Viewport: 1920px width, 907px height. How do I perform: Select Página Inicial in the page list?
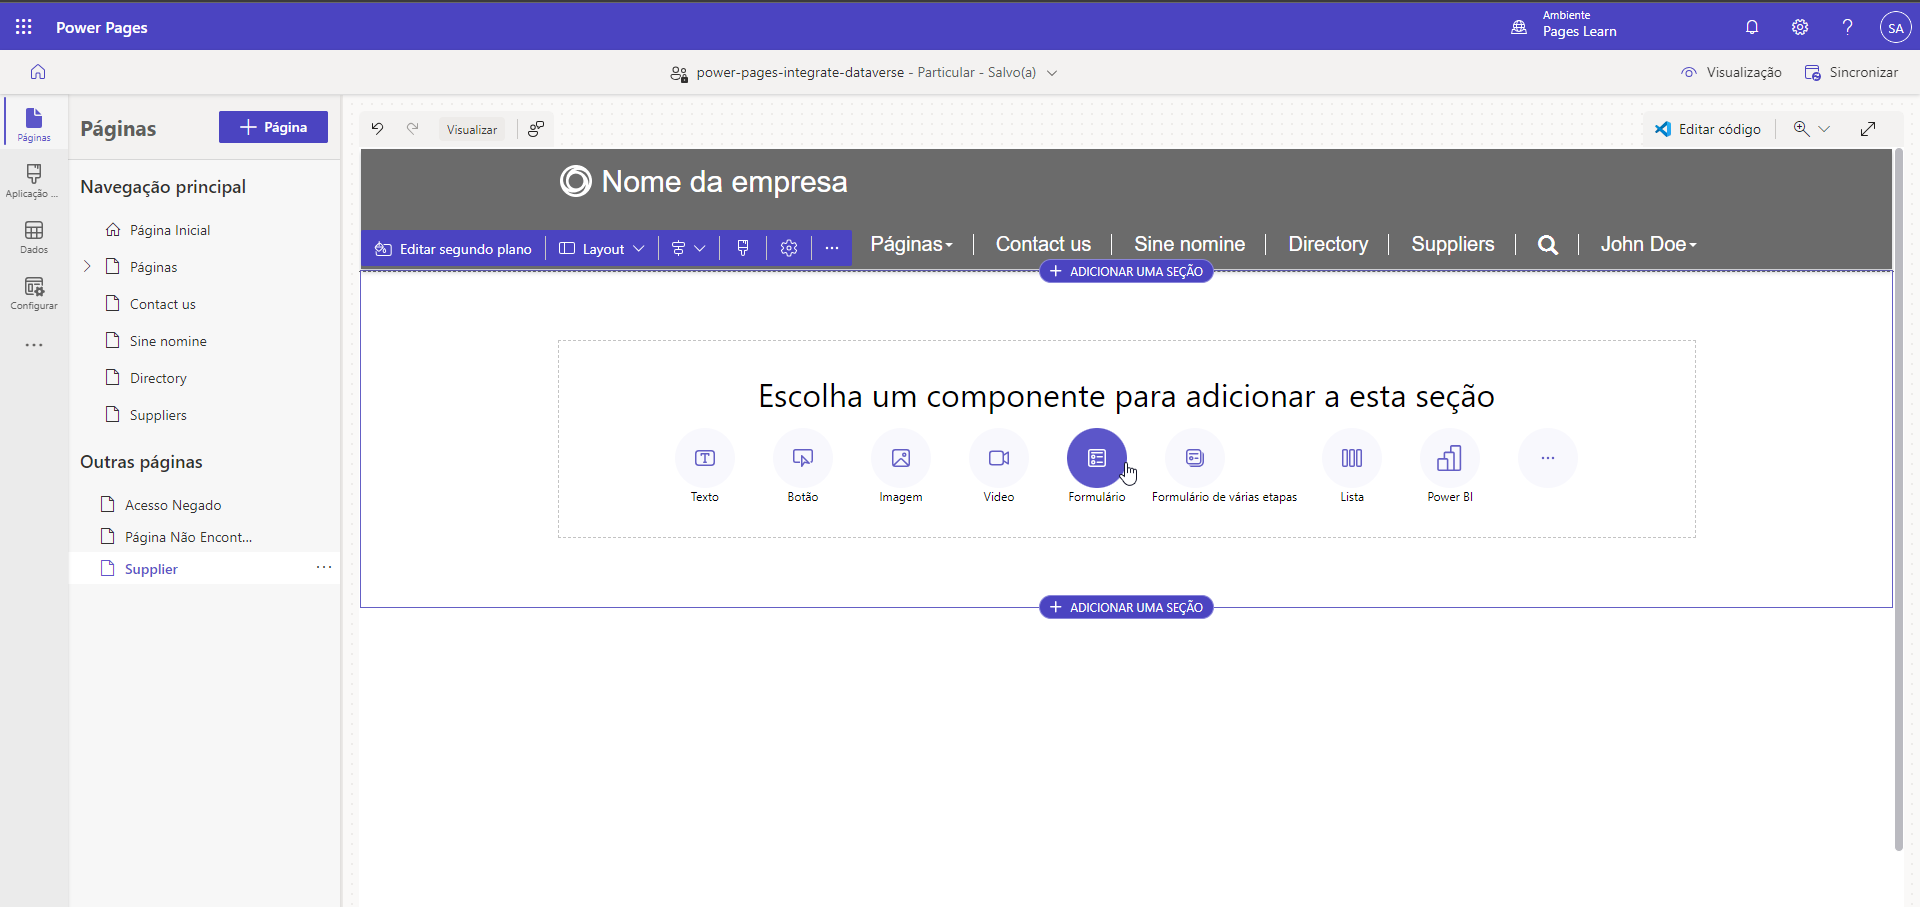tap(170, 230)
